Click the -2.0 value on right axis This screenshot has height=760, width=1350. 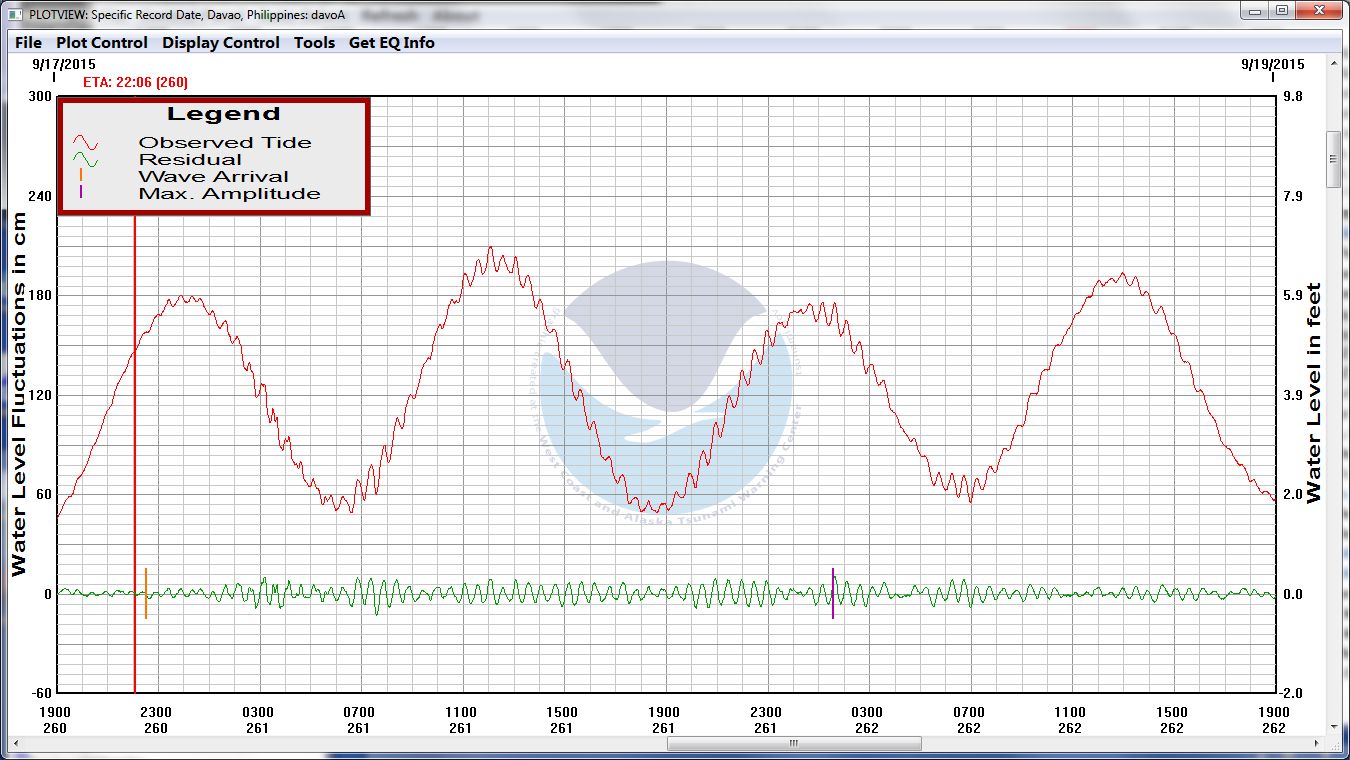[1291, 693]
